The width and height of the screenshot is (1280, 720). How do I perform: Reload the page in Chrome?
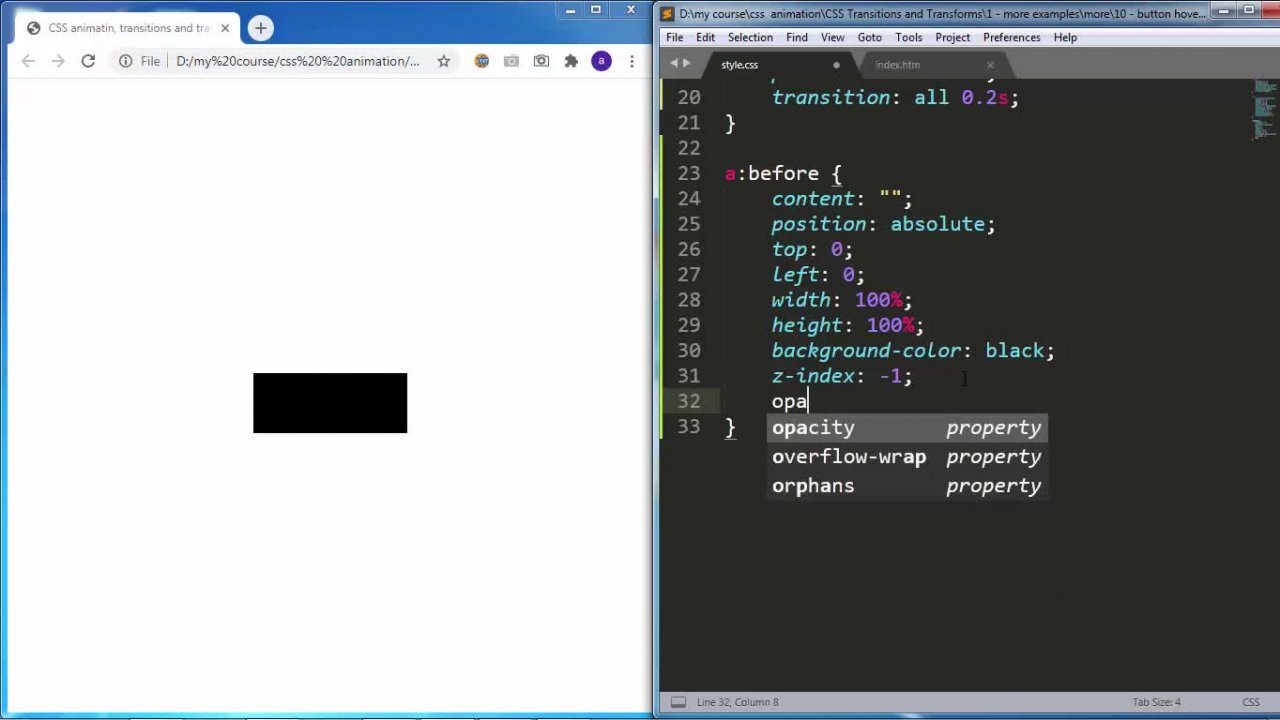[88, 61]
